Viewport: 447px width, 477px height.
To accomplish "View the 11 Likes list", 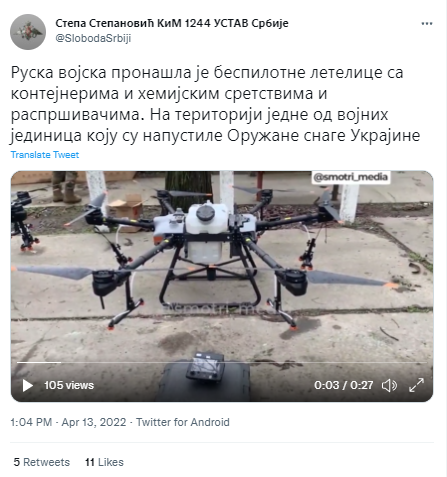I will click(104, 462).
